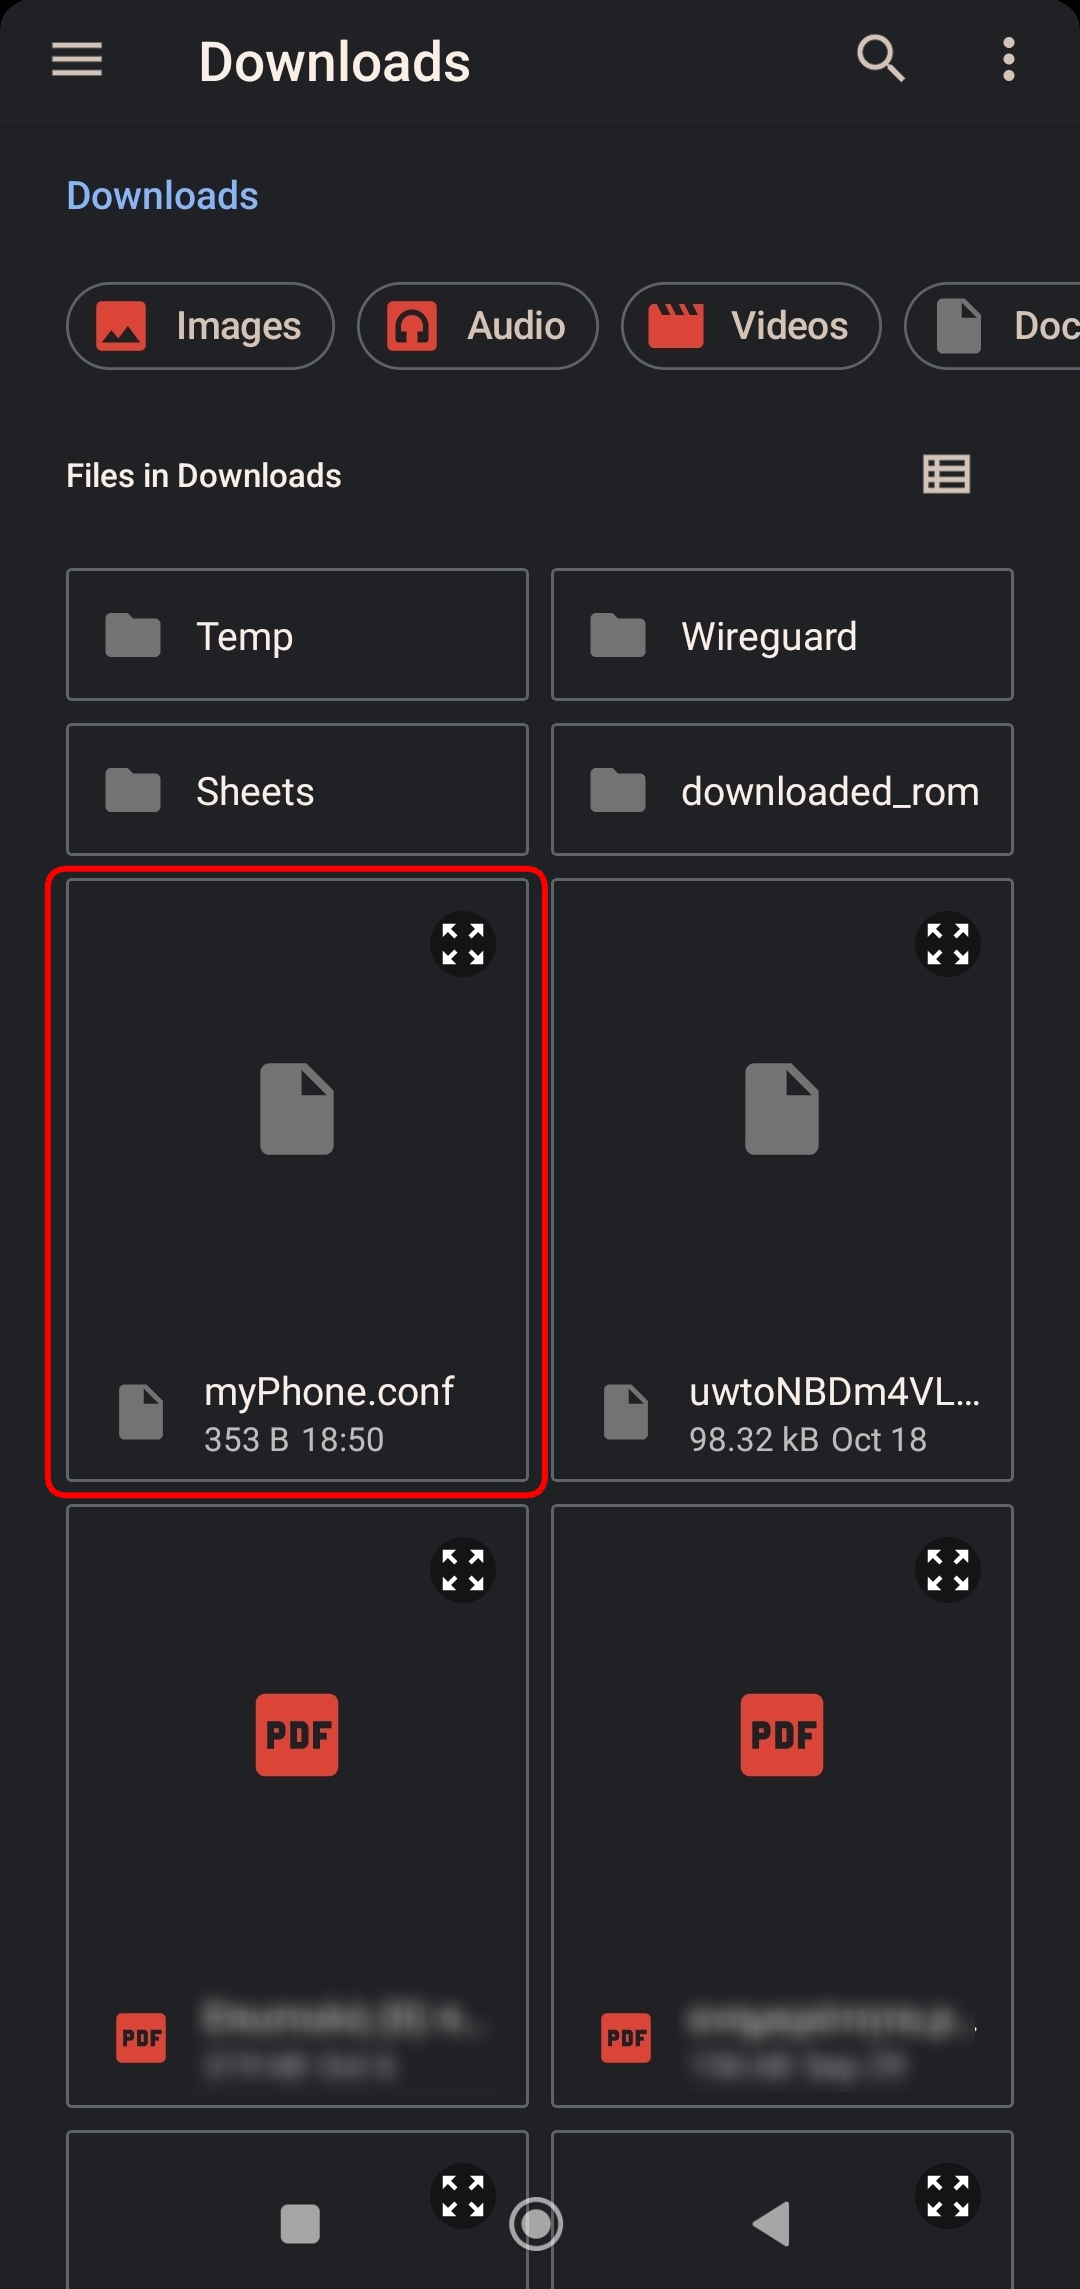Open the Sheets folder
Viewport: 1080px width, 2289px height.
coord(297,790)
